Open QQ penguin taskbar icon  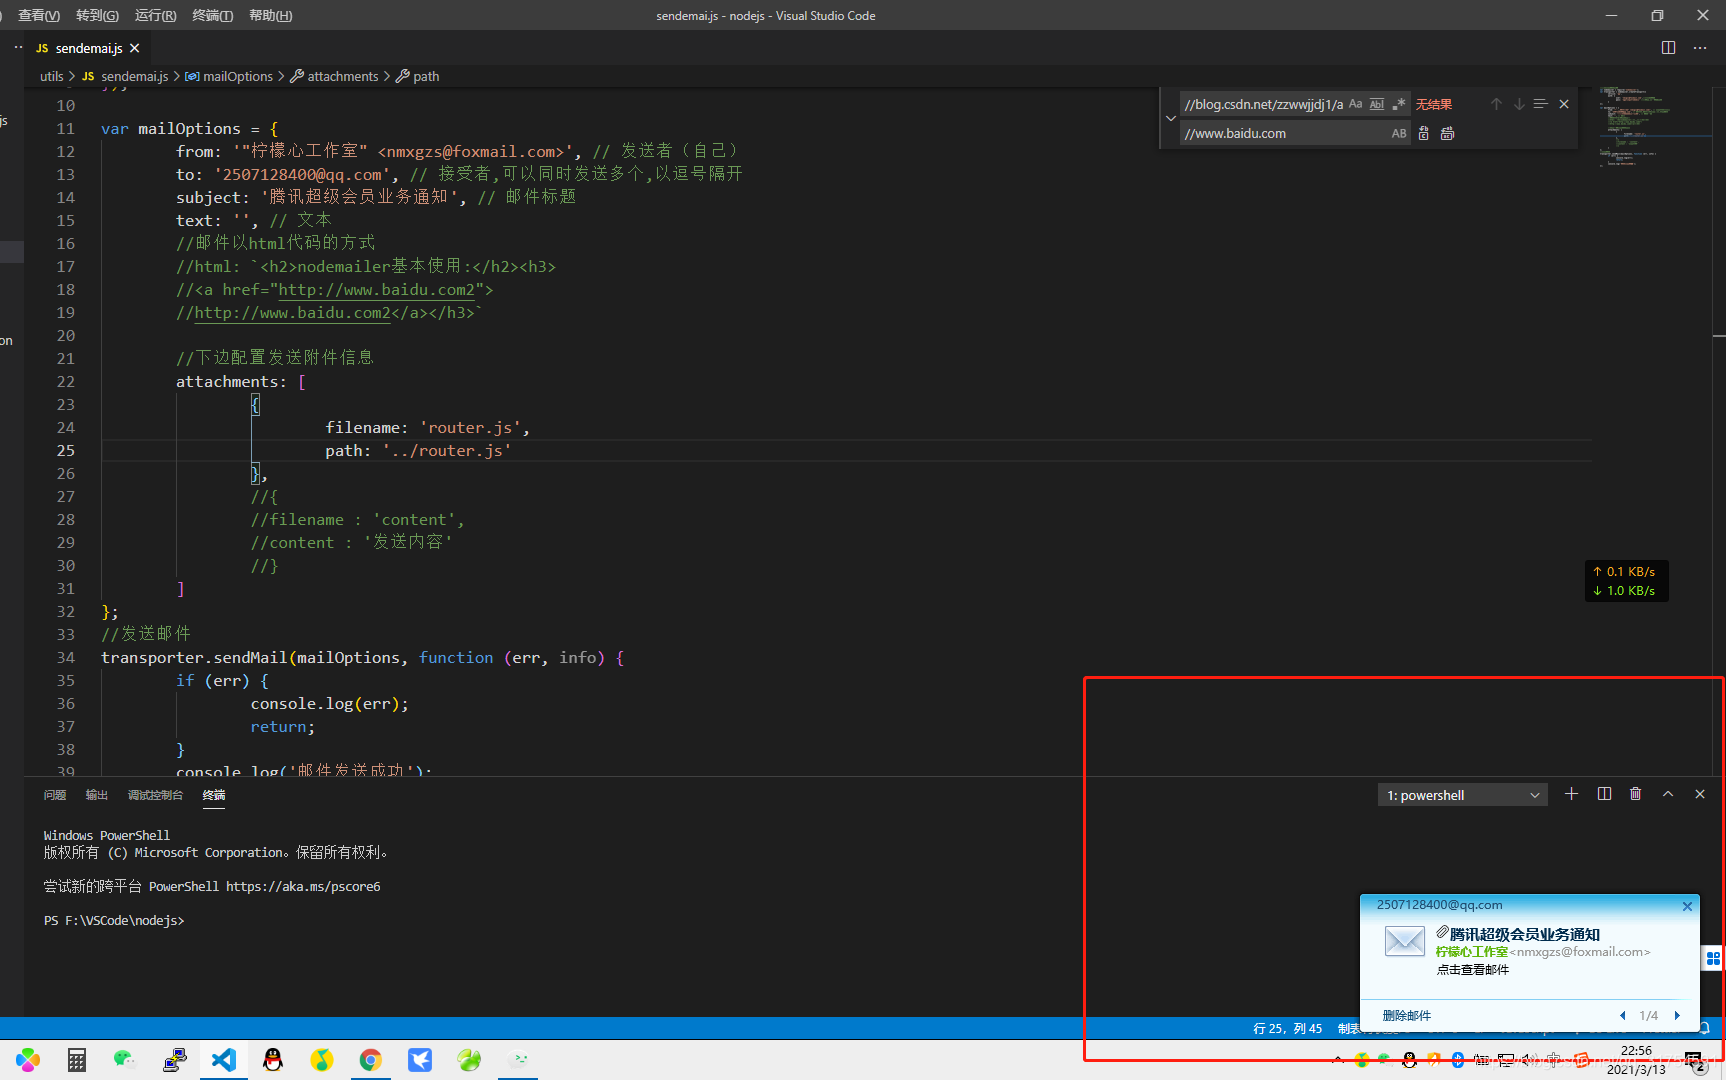(x=273, y=1060)
